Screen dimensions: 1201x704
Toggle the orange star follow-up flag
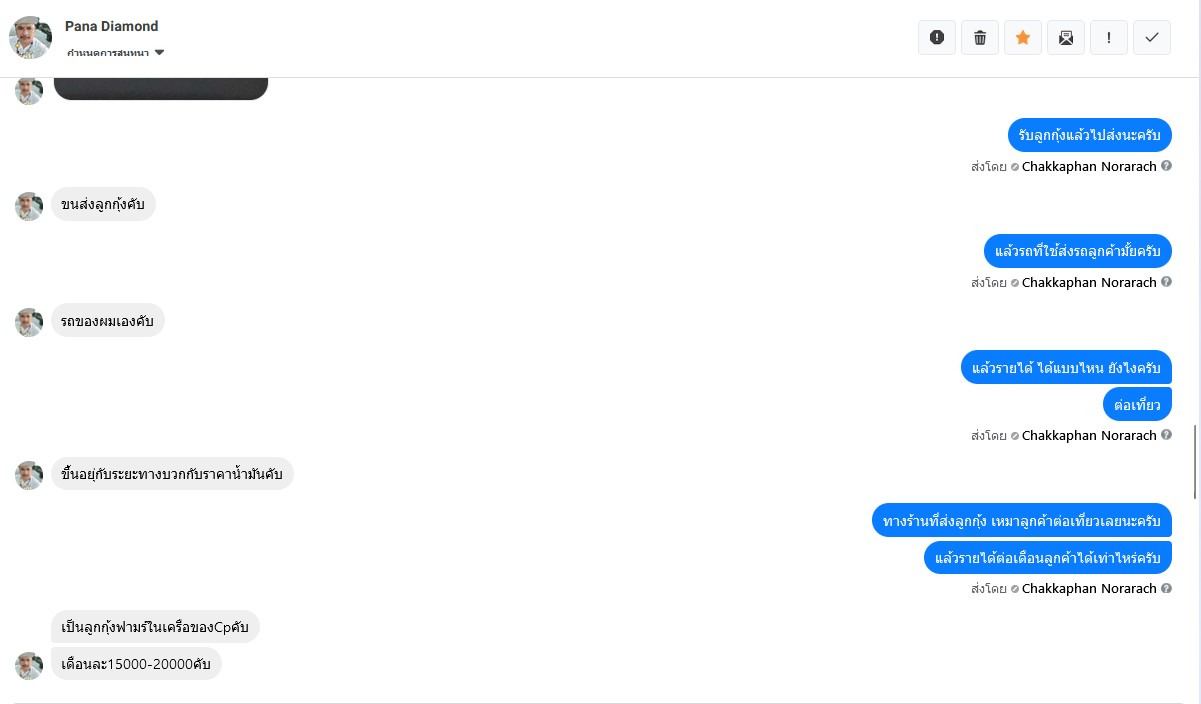coord(1023,37)
